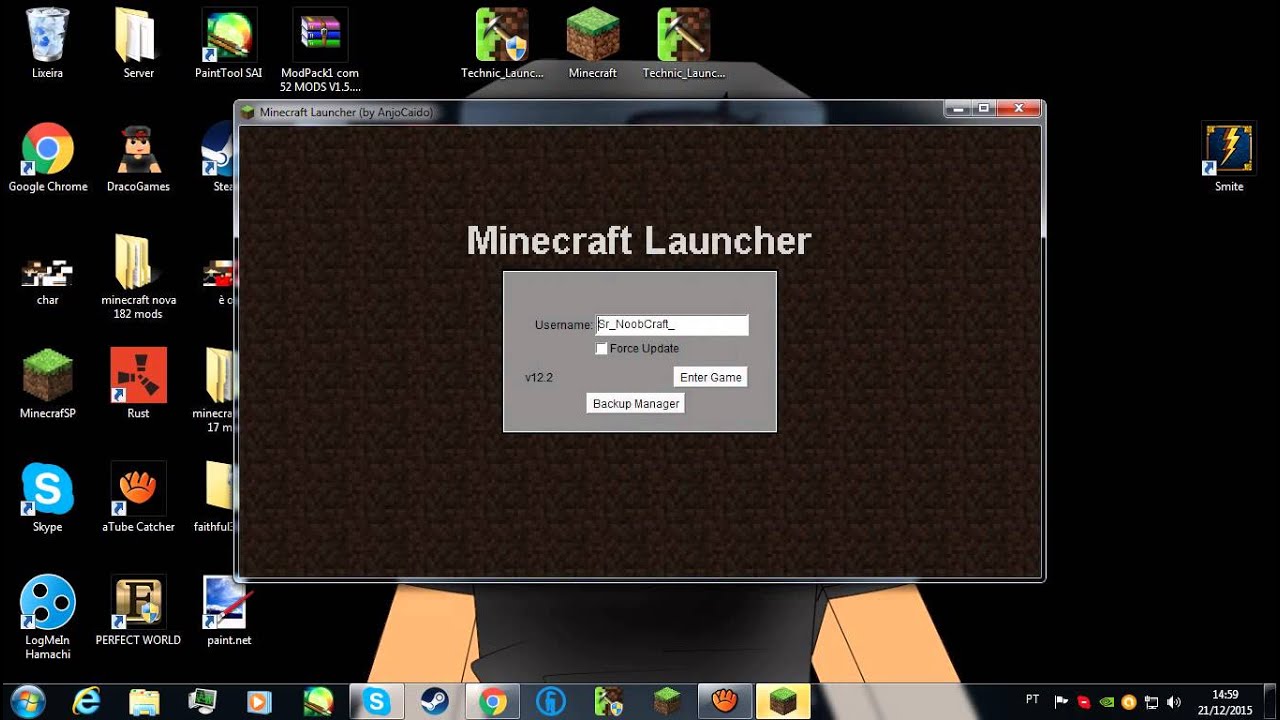This screenshot has height=720, width=1280.
Task: Open Internet Explorer from the taskbar
Action: (x=86, y=702)
